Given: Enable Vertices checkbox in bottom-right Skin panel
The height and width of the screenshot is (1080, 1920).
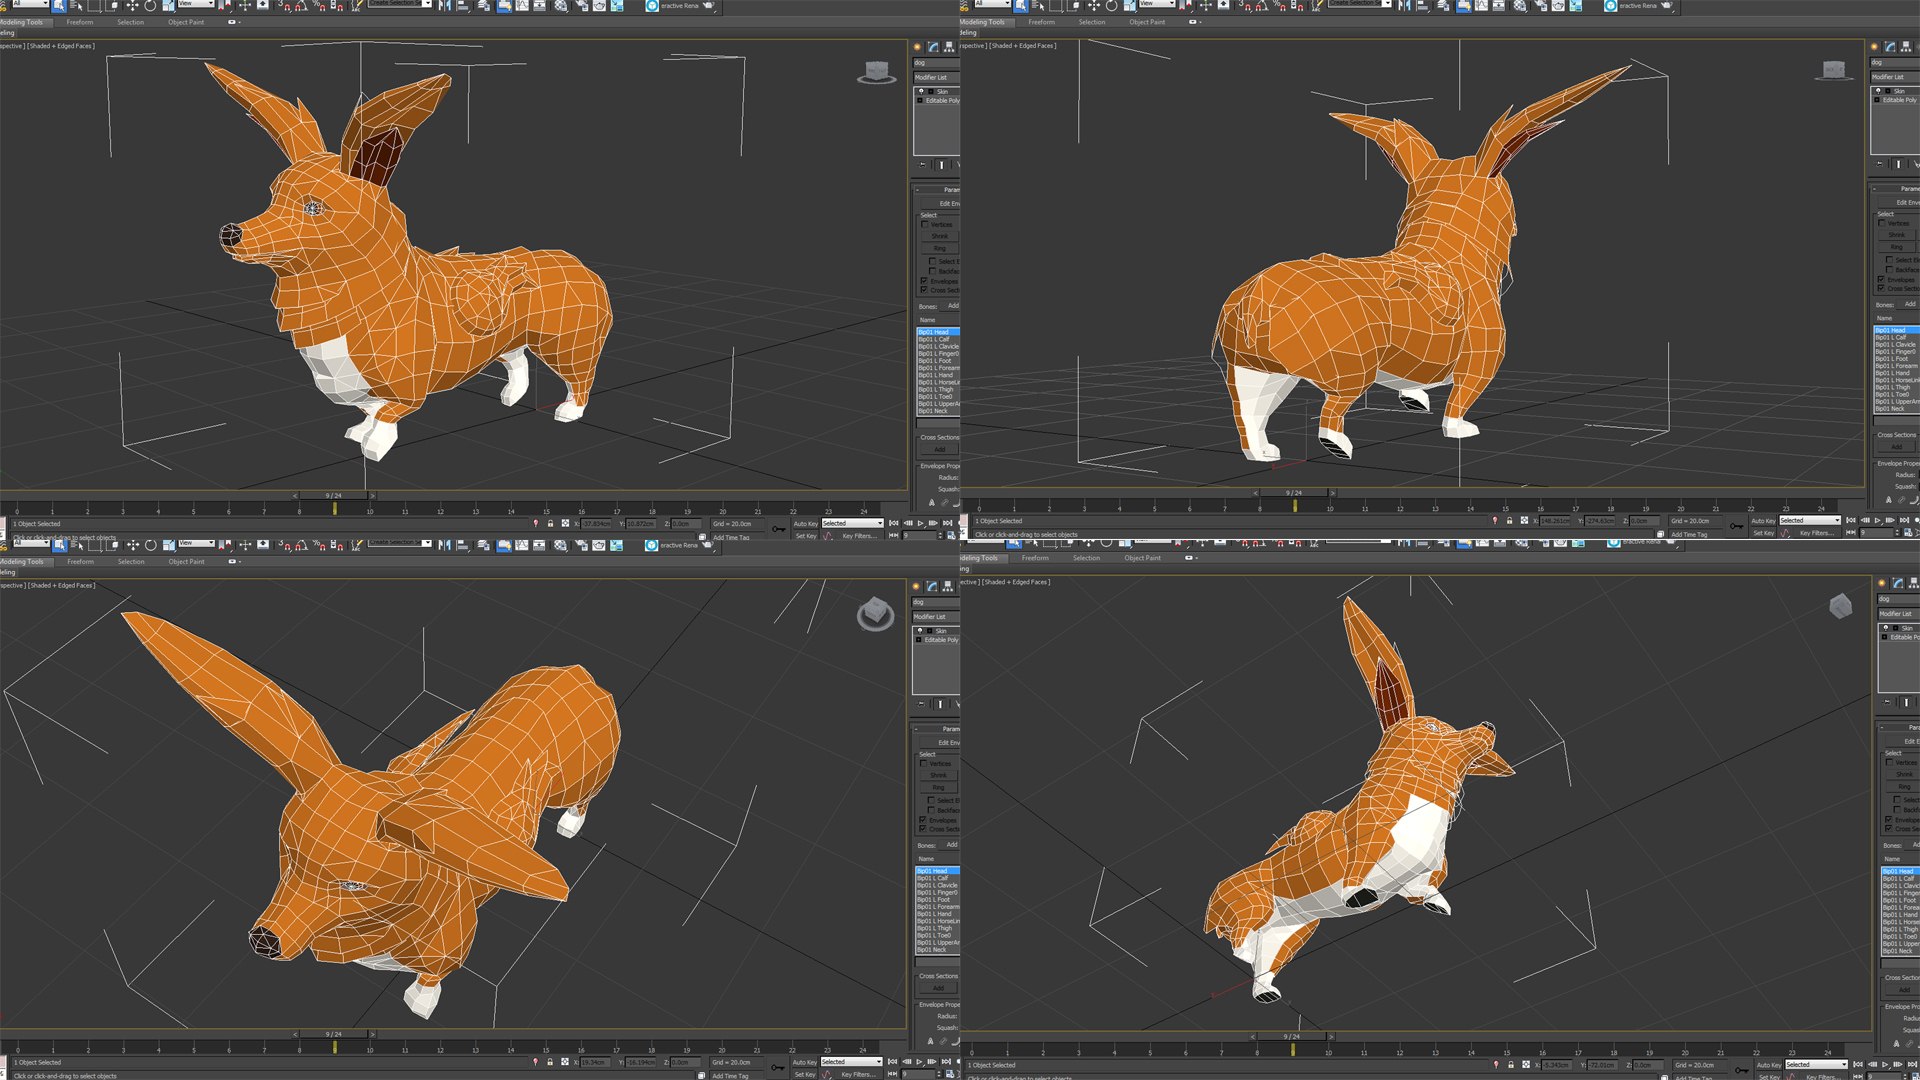Looking at the screenshot, I should [1889, 762].
